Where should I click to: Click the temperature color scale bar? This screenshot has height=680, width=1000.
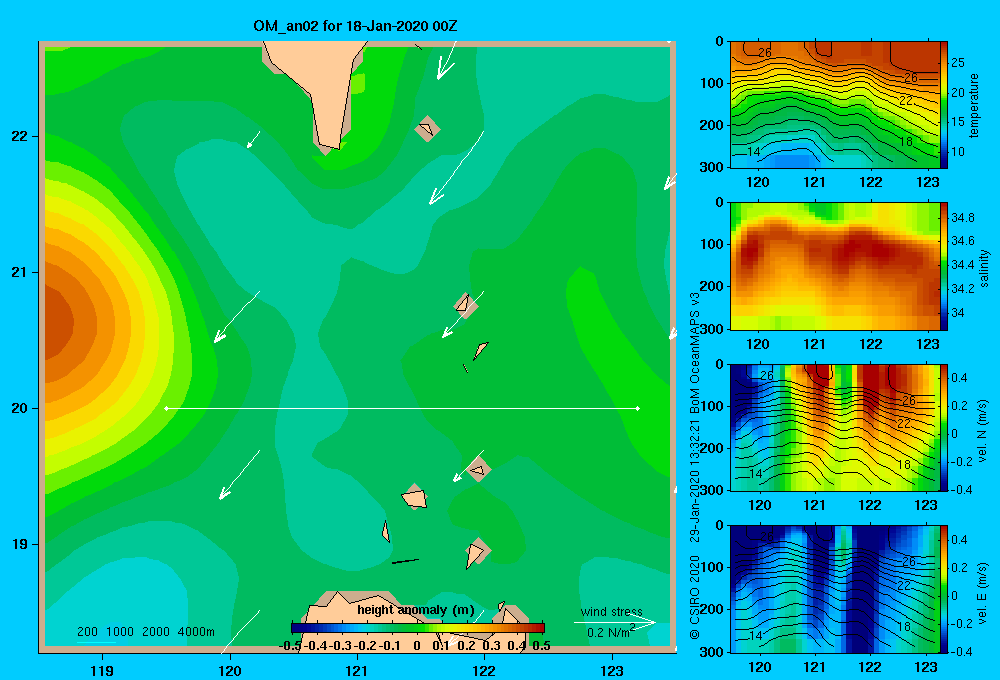pyautogui.click(x=944, y=105)
